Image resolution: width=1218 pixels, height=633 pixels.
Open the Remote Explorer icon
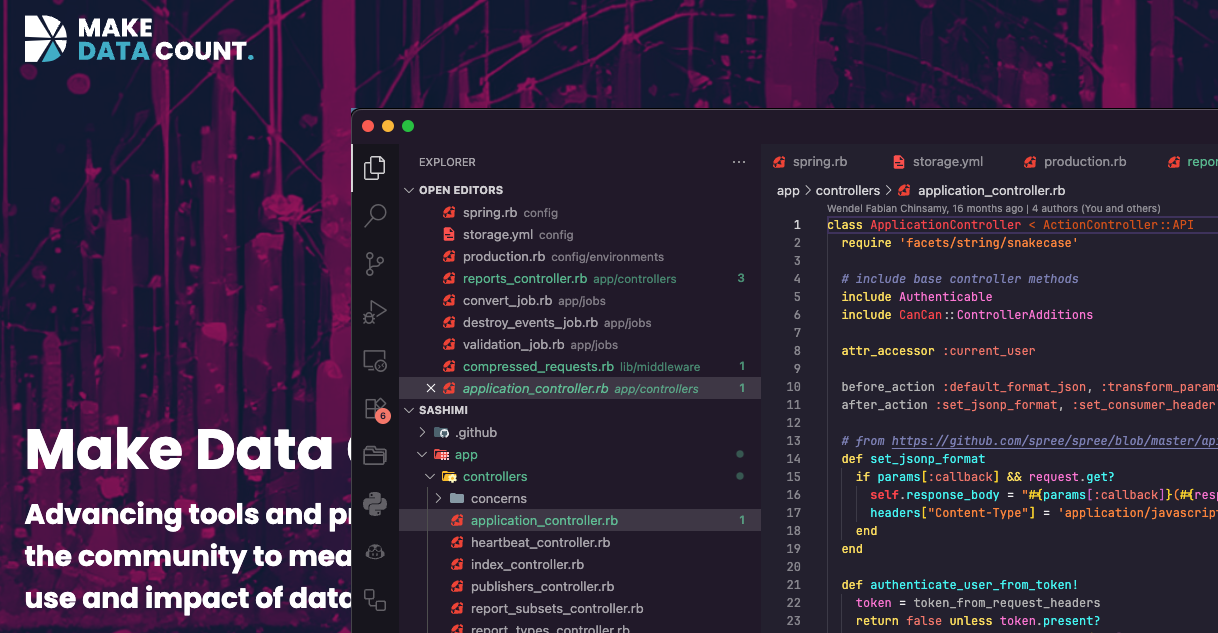(x=375, y=360)
